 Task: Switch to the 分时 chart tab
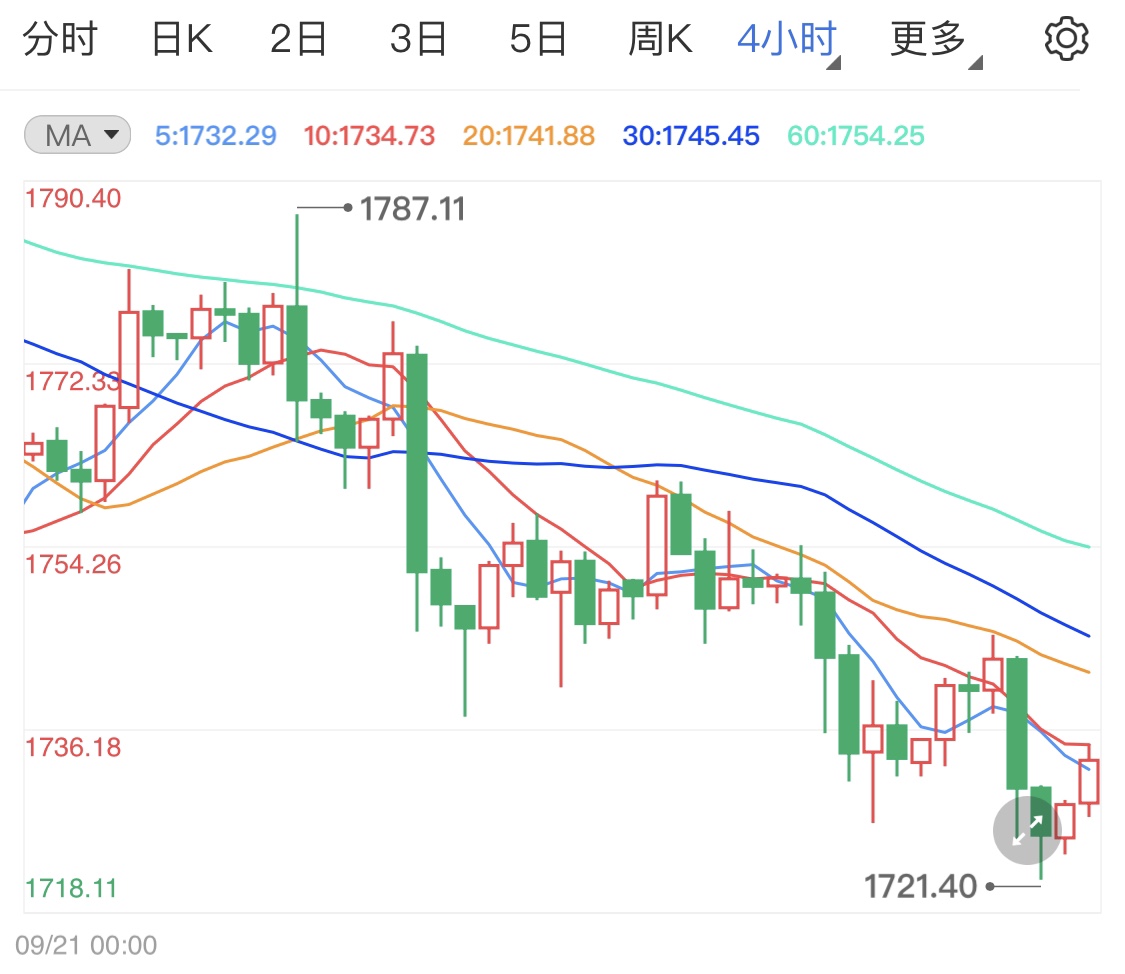(x=62, y=38)
